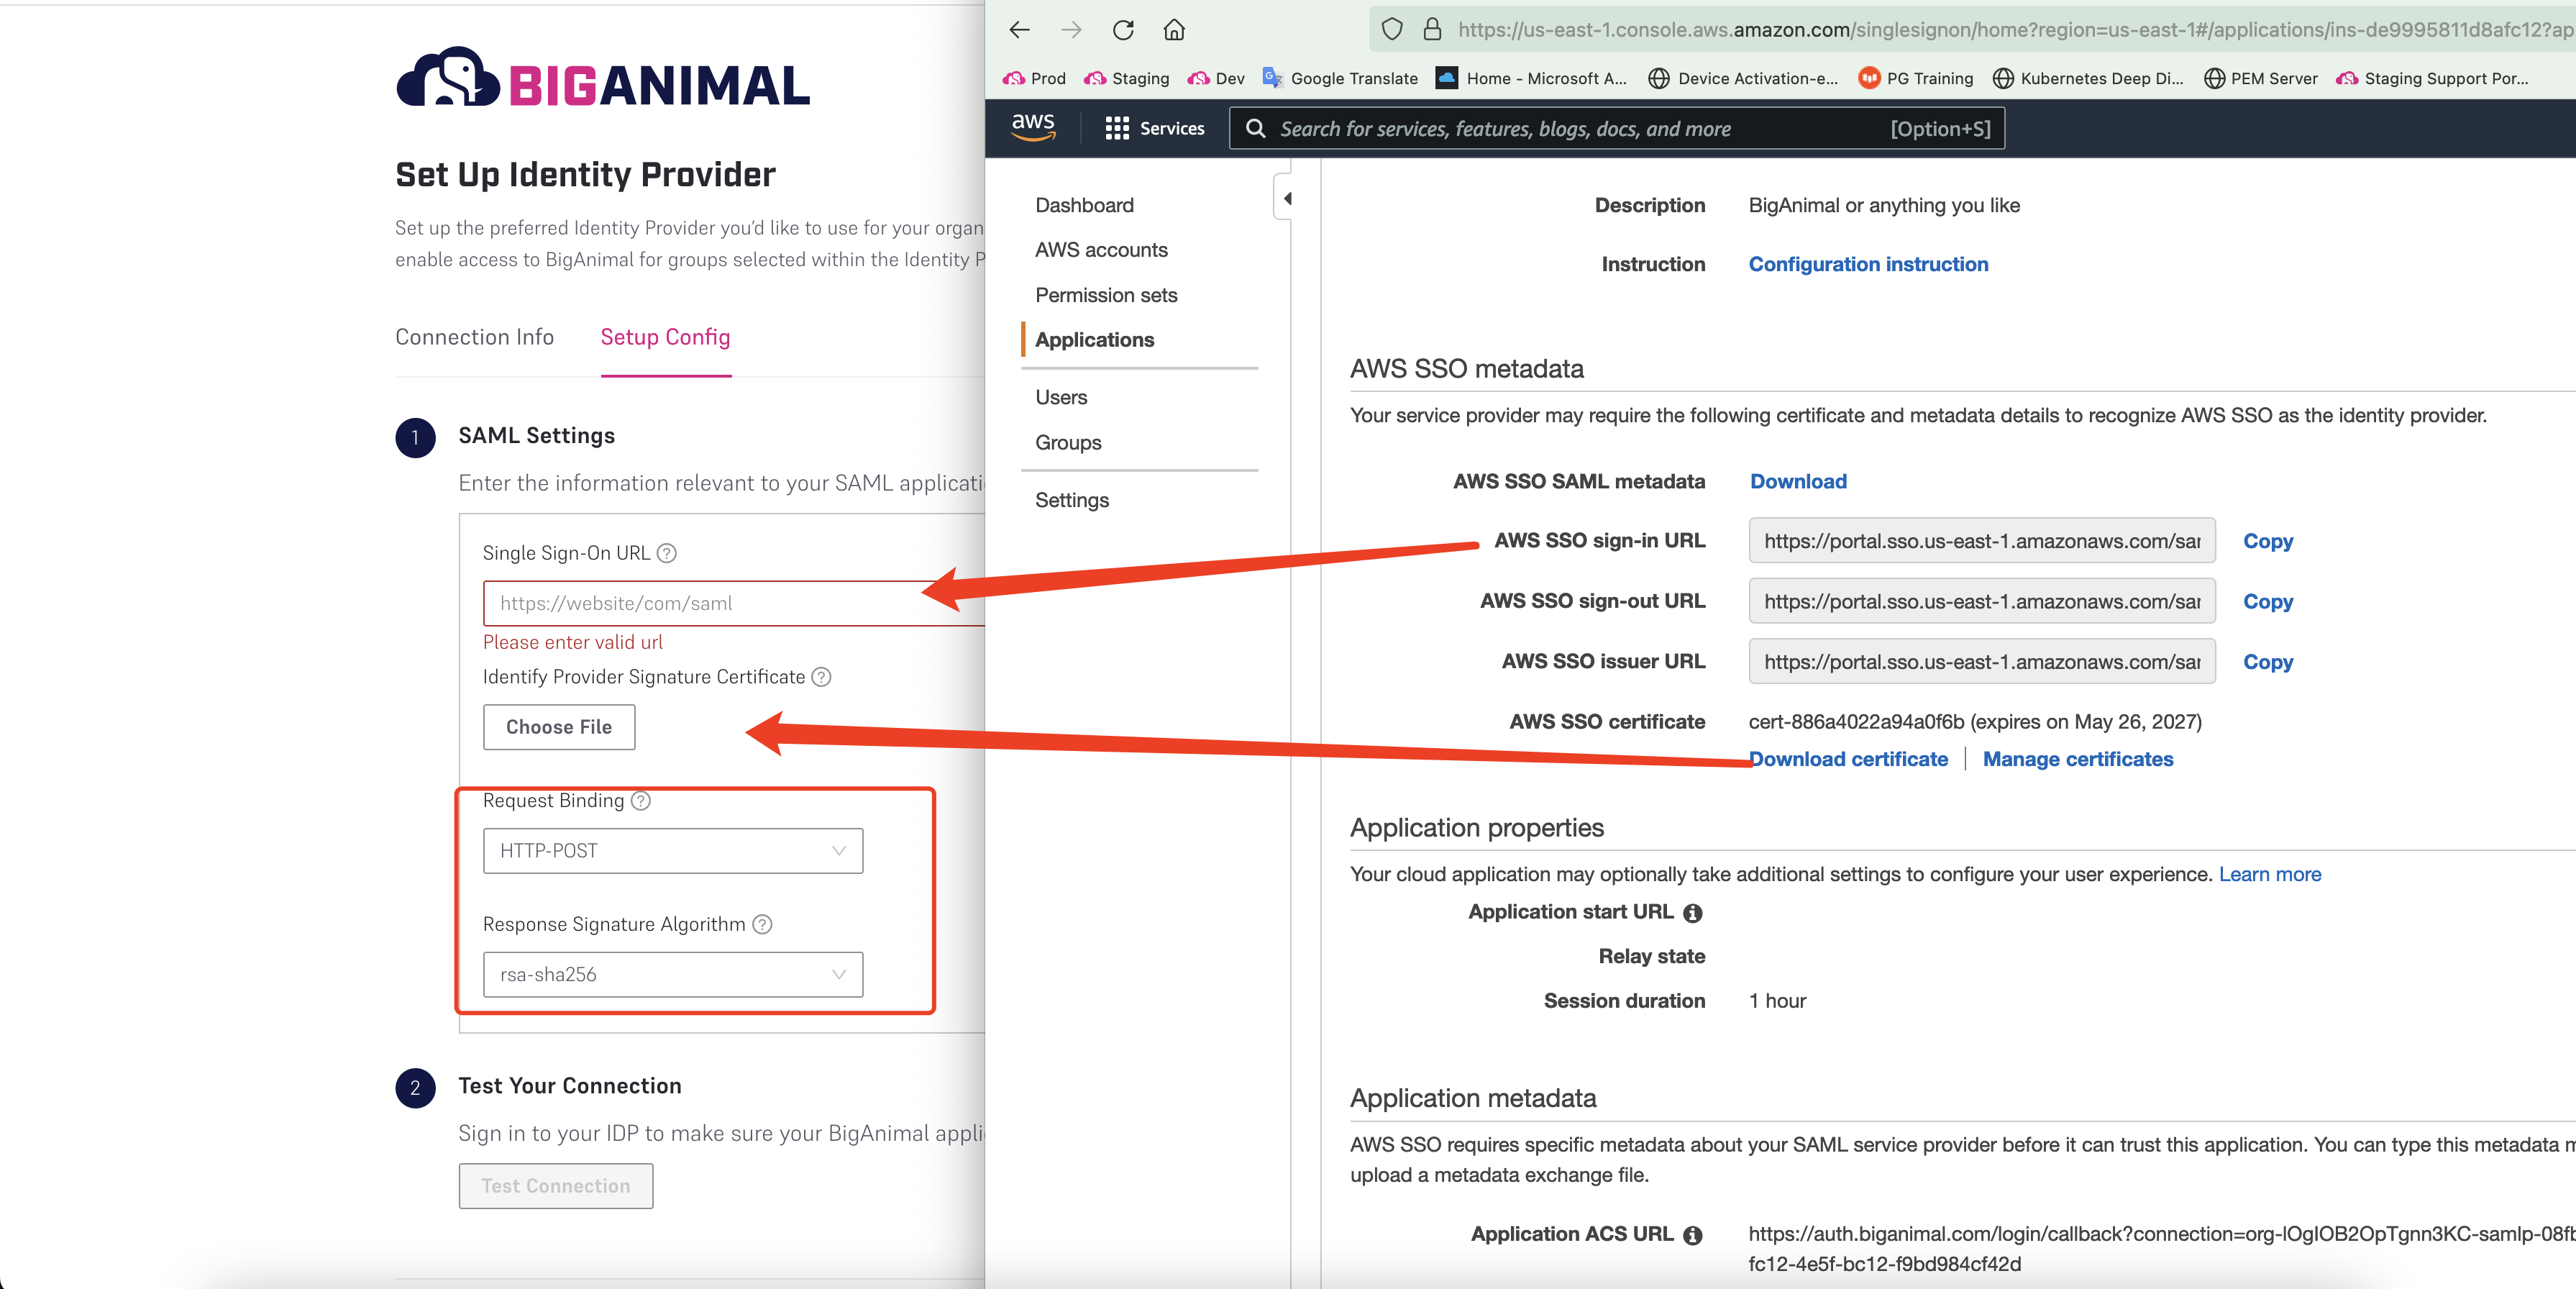This screenshot has width=2576, height=1289.
Task: Open Dashboard in AWS SSO sidebar
Action: click(x=1084, y=205)
